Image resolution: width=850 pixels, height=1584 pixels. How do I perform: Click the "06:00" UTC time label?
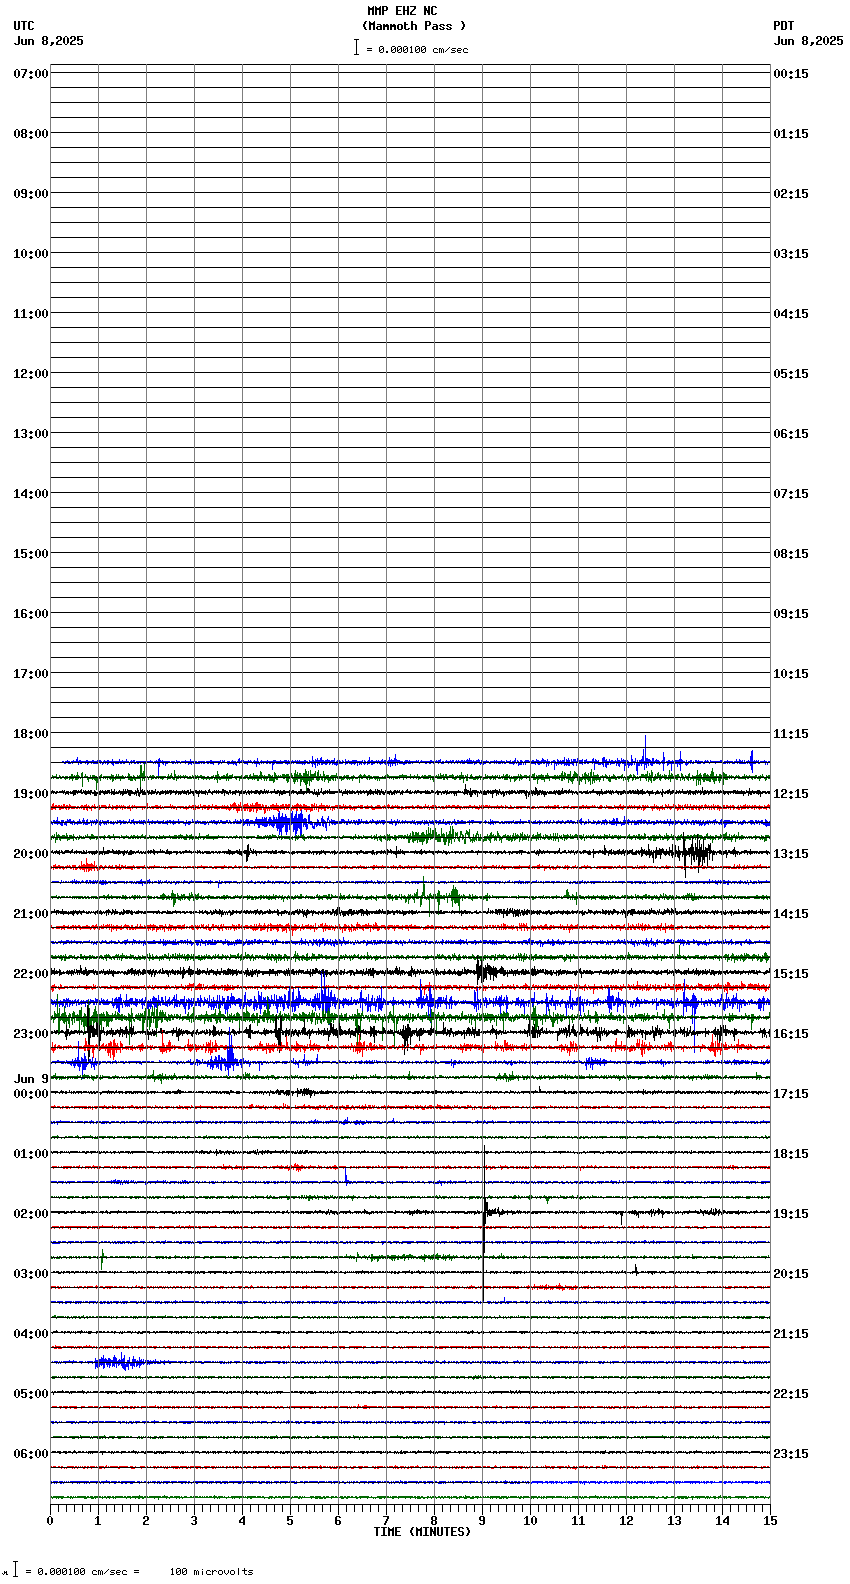31,1454
